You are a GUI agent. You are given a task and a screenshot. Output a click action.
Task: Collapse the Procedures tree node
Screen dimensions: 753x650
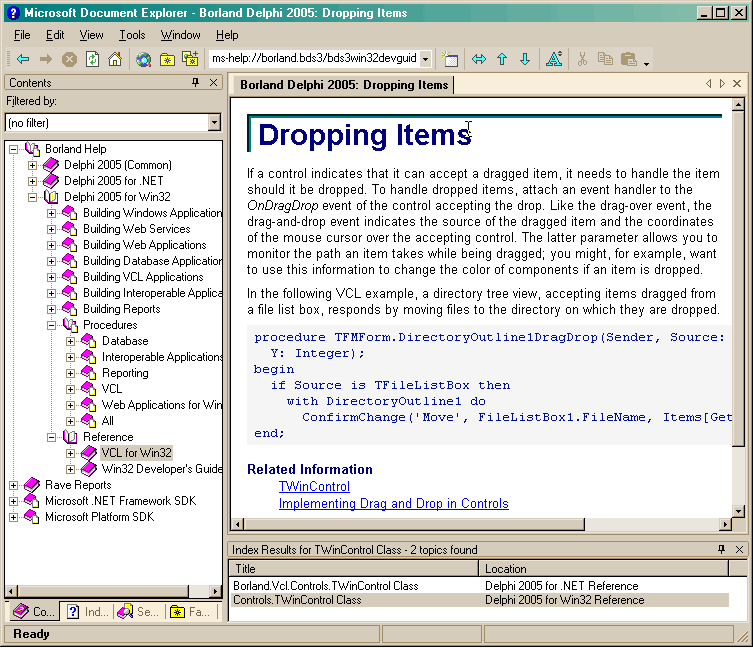point(52,325)
